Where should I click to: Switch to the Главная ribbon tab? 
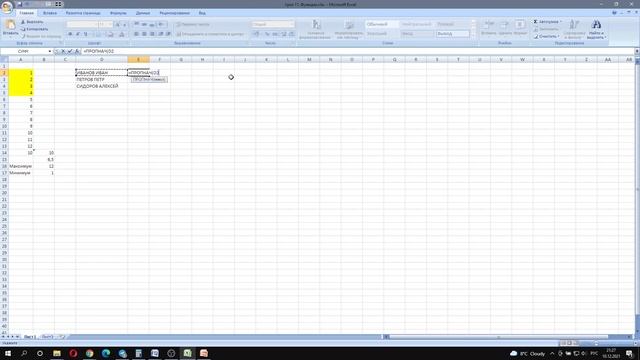[27, 13]
